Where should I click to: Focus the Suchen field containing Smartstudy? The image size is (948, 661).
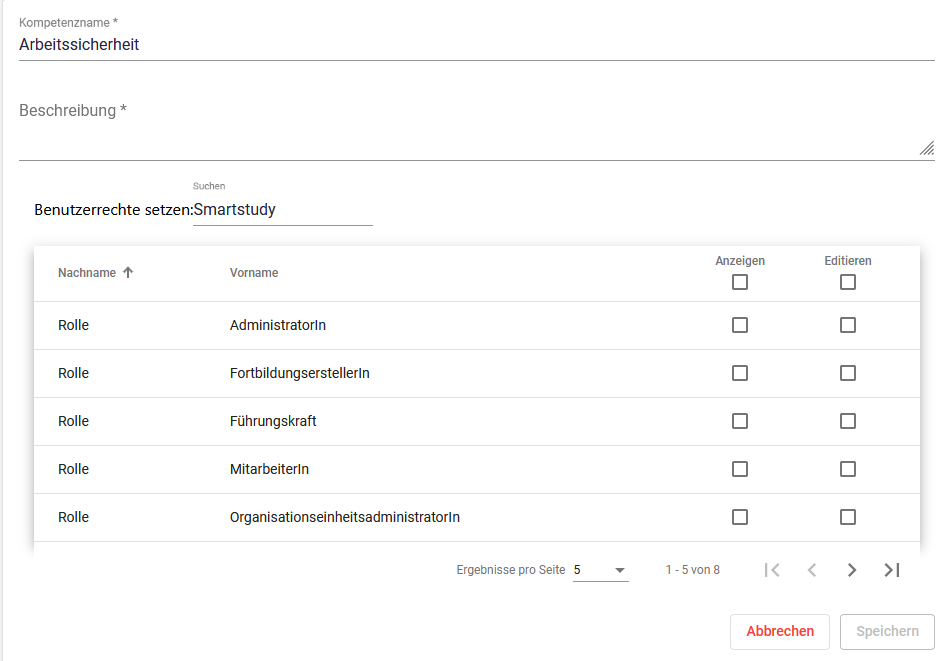(283, 210)
